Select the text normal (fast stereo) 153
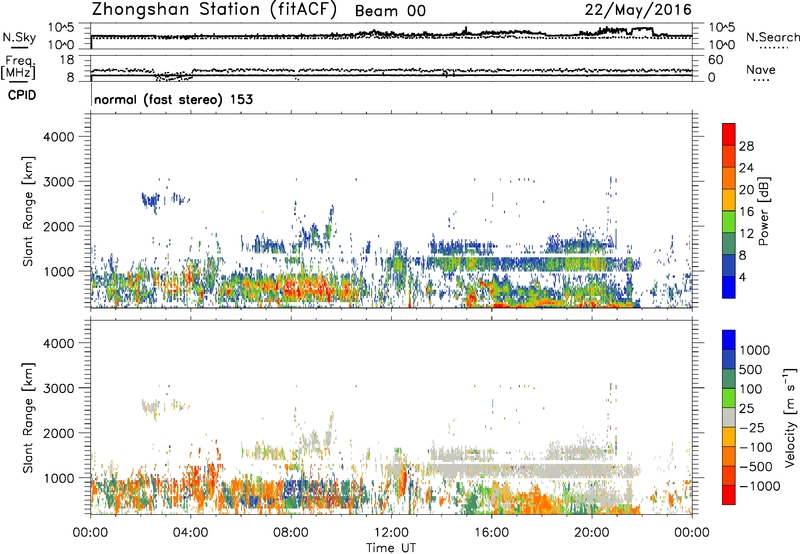Viewport: 800px width, 554px height. [x=173, y=99]
